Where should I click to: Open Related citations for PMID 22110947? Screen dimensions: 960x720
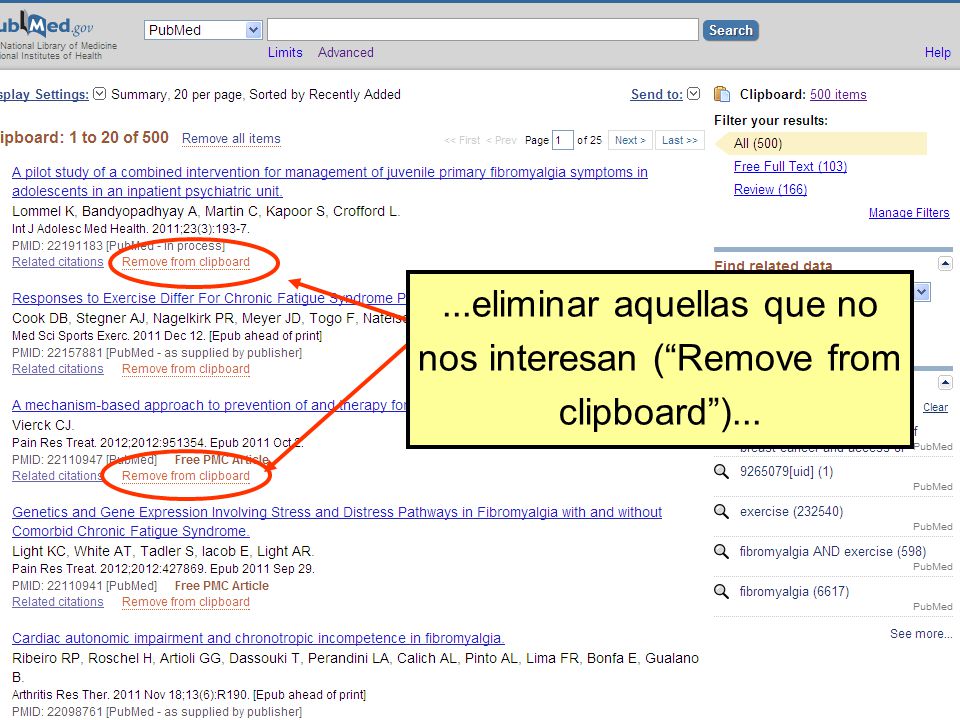click(58, 476)
